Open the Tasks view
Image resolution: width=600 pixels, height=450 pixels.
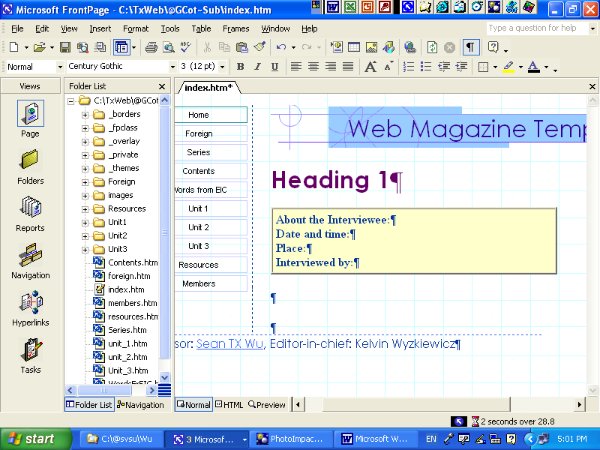click(30, 353)
